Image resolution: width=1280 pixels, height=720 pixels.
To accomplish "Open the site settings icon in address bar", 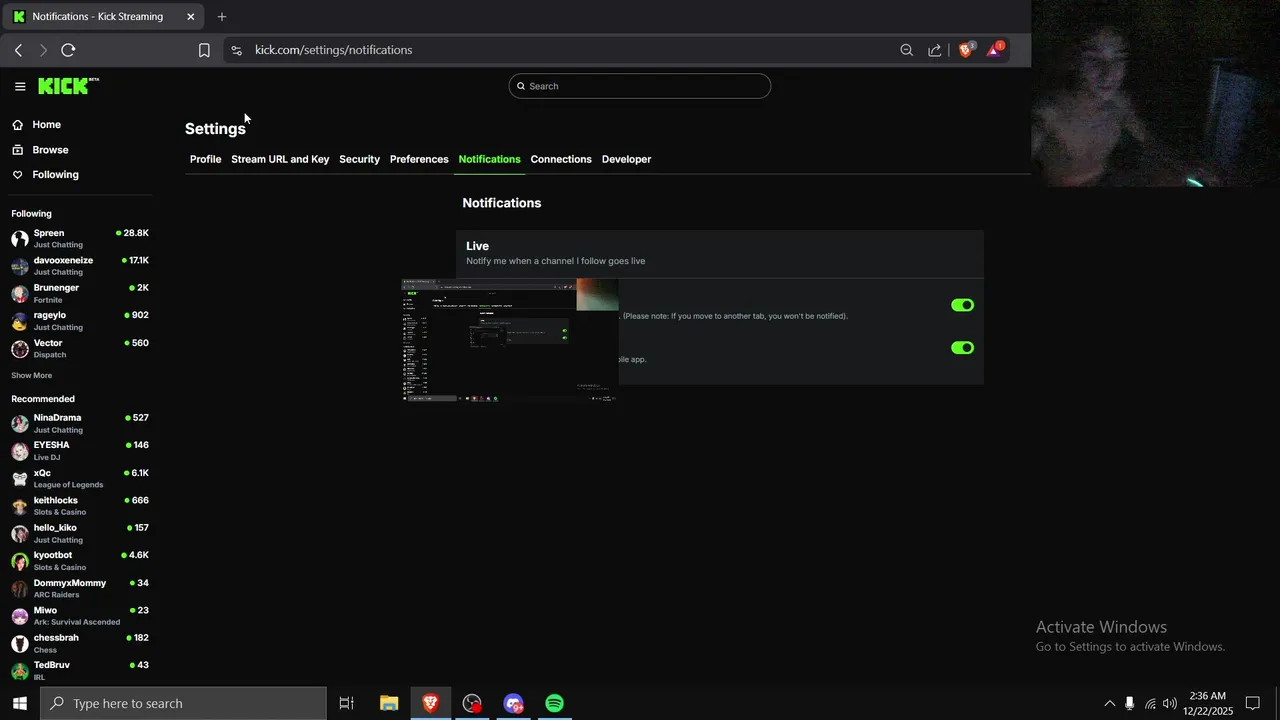I will click(x=236, y=50).
